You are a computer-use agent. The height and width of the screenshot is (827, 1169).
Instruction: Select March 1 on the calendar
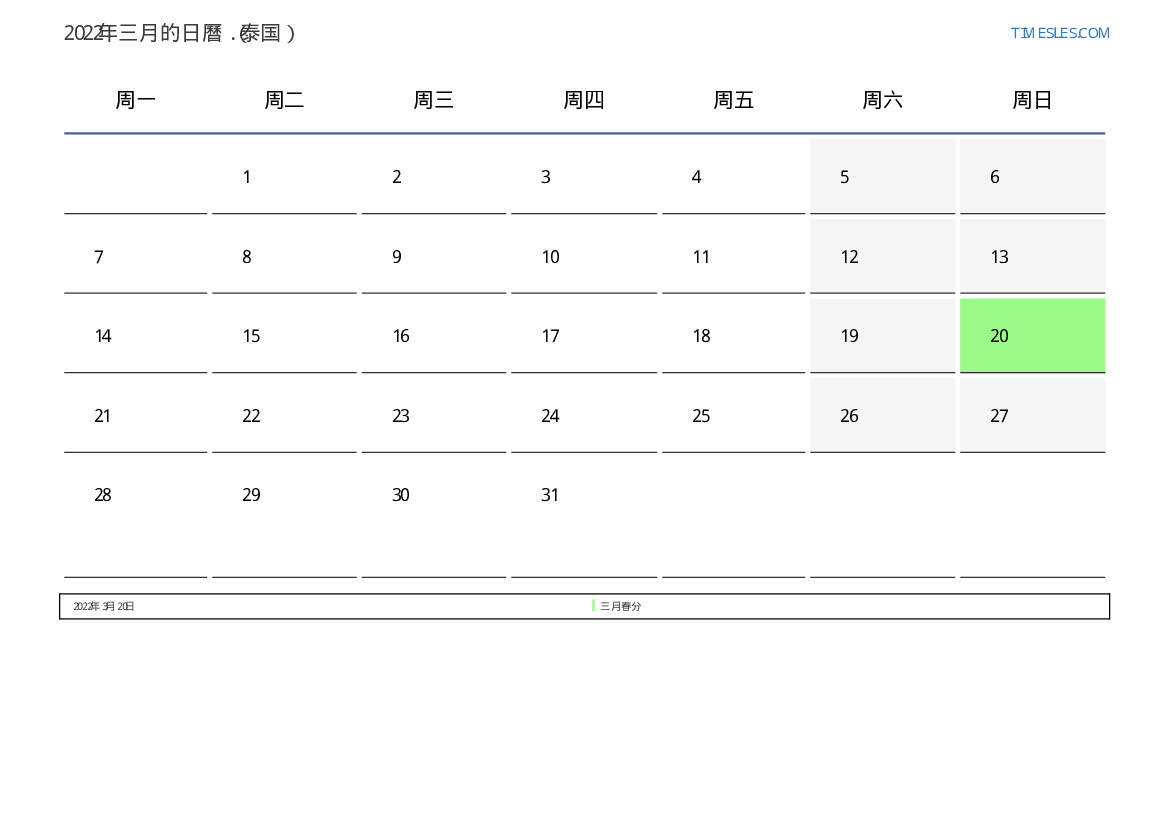click(284, 177)
